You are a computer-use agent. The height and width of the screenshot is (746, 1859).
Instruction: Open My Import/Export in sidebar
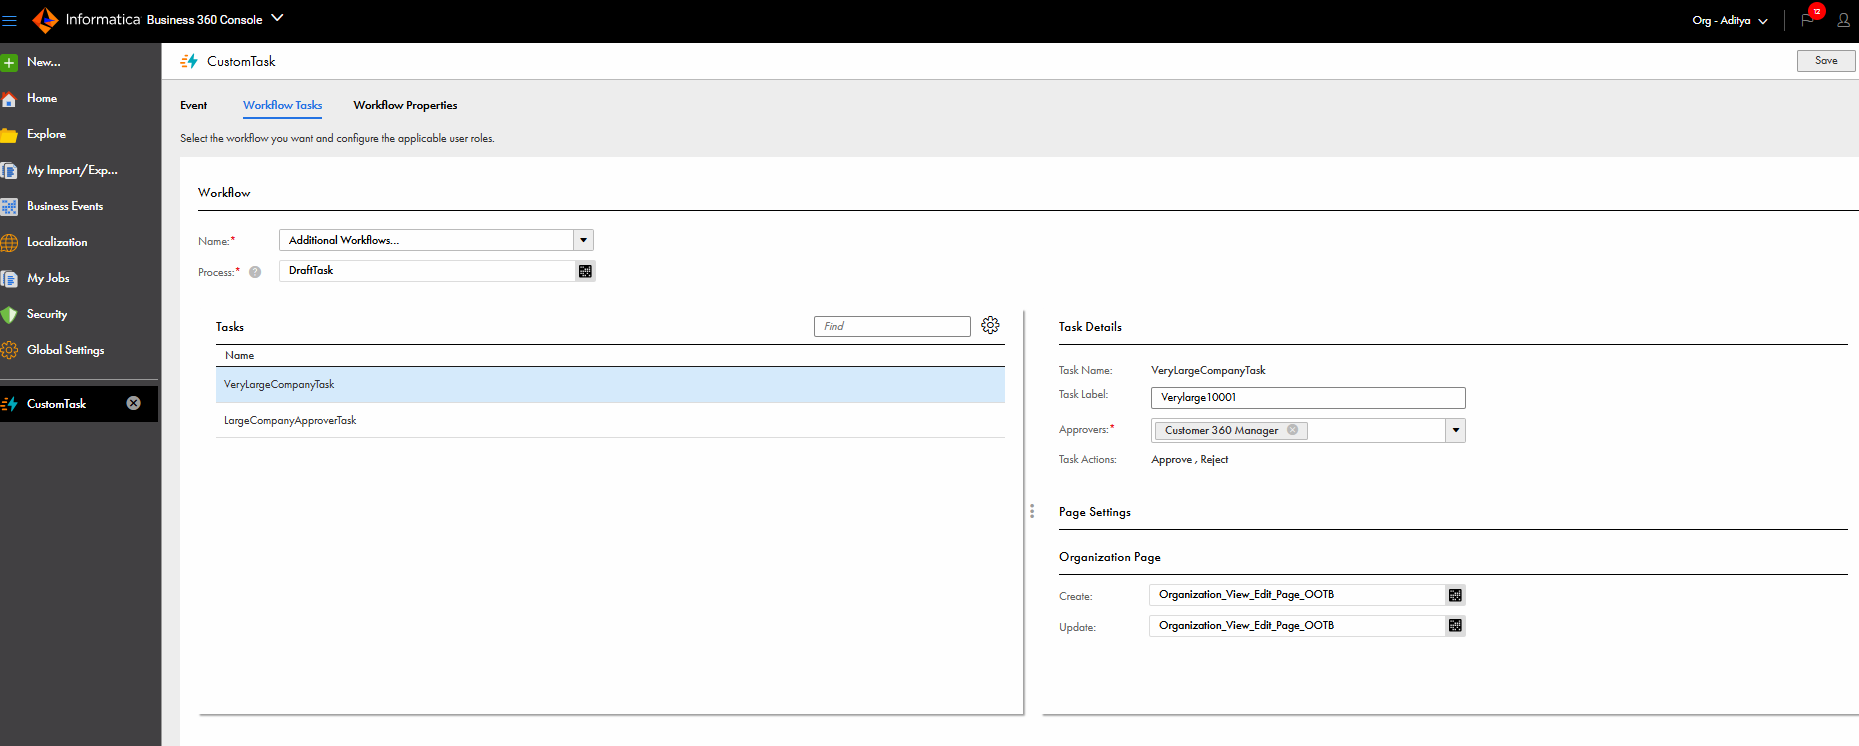click(72, 170)
